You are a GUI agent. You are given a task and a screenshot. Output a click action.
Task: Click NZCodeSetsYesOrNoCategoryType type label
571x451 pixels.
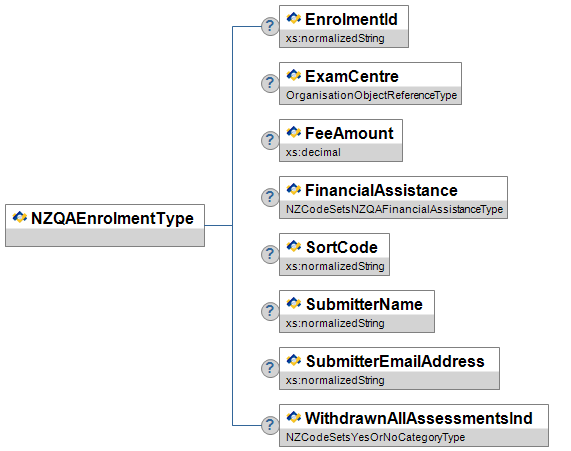[x=375, y=437]
